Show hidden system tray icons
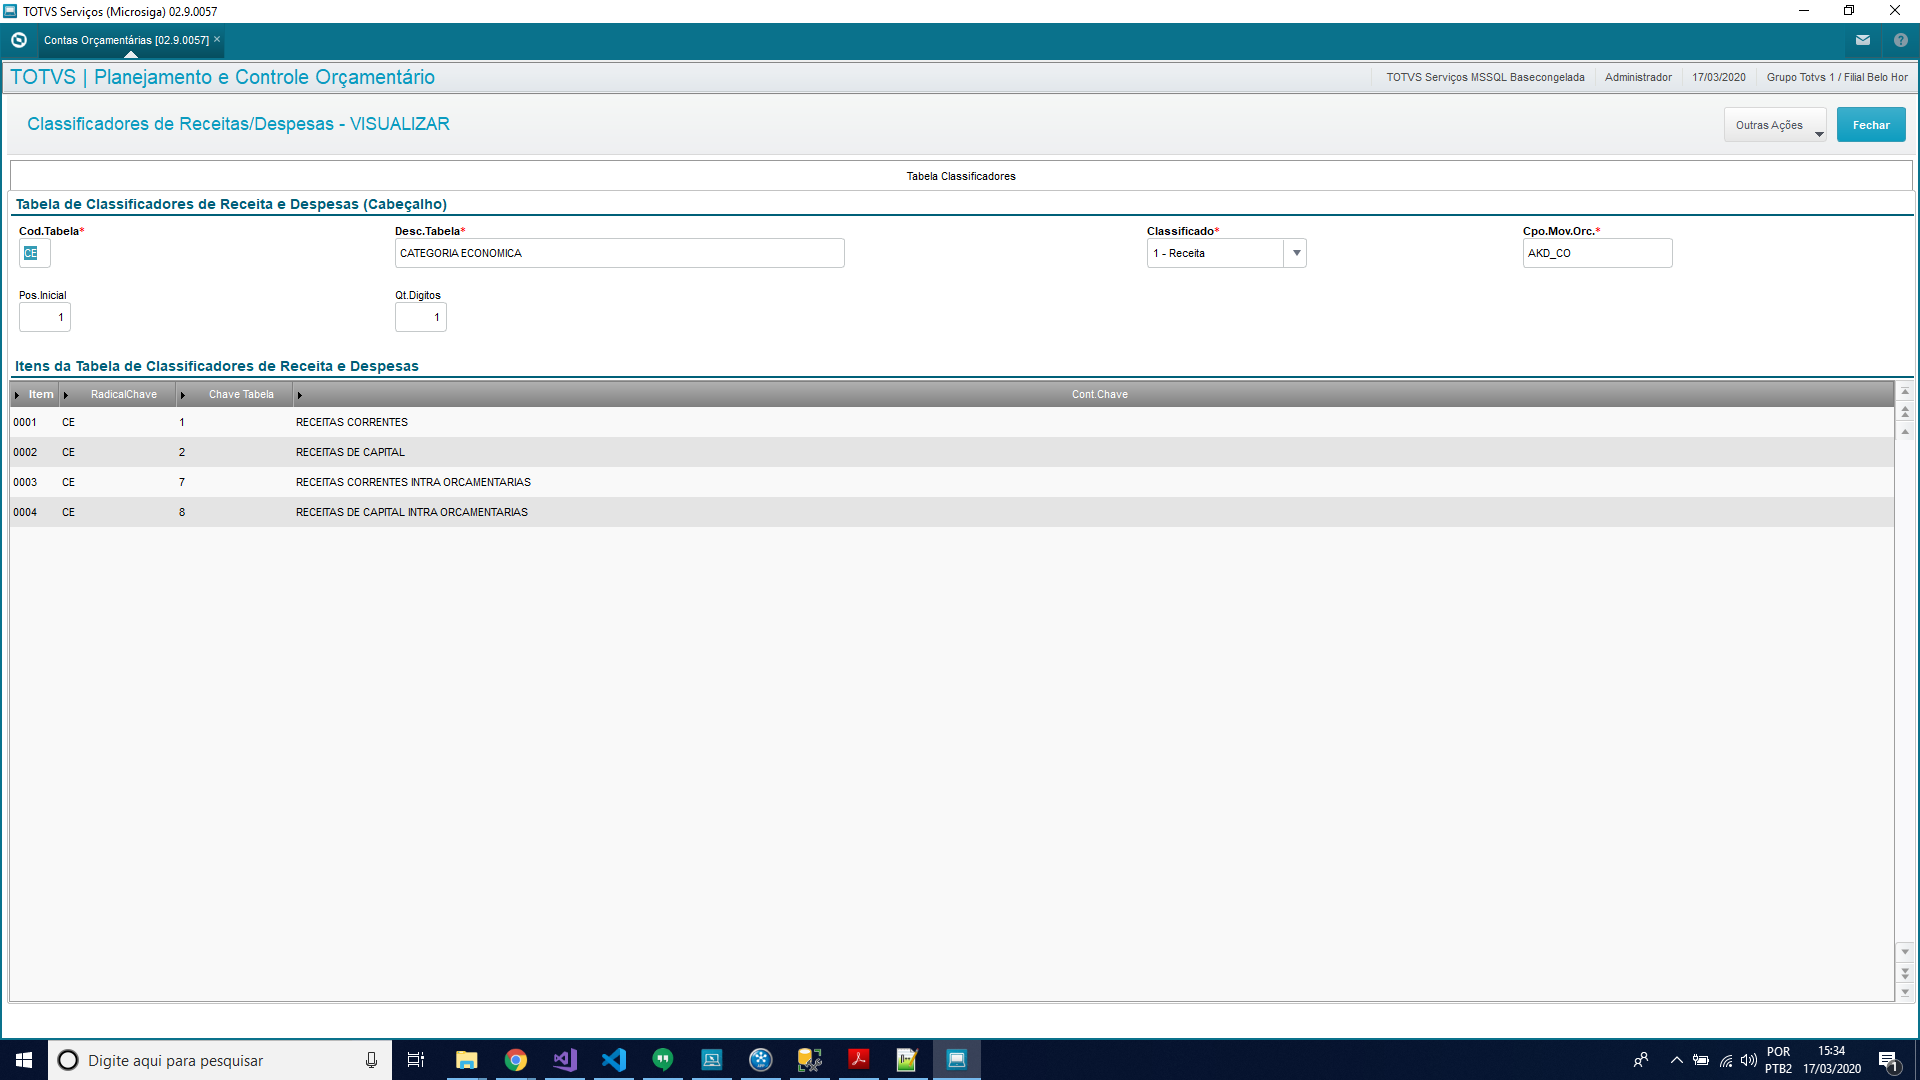Screen dimensions: 1920x1080 (1677, 1060)
